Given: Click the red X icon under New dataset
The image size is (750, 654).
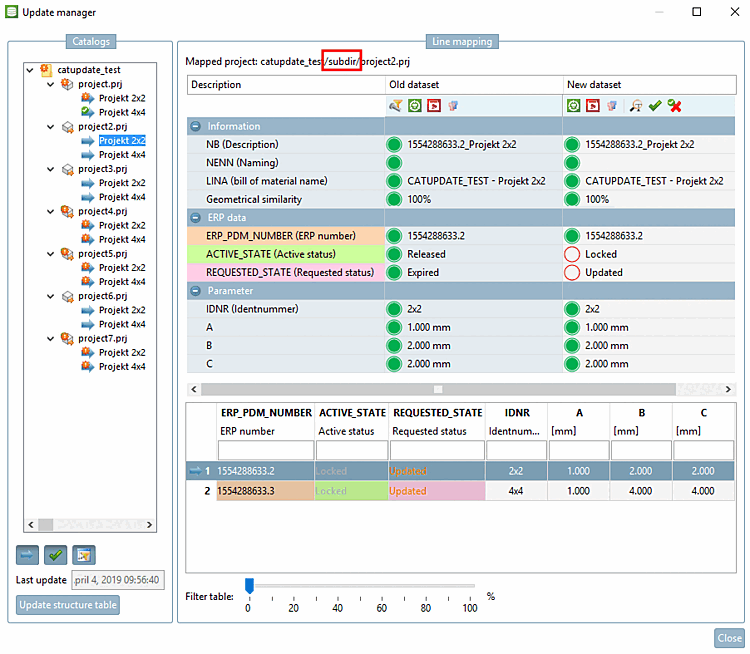Looking at the screenshot, I should (x=675, y=105).
